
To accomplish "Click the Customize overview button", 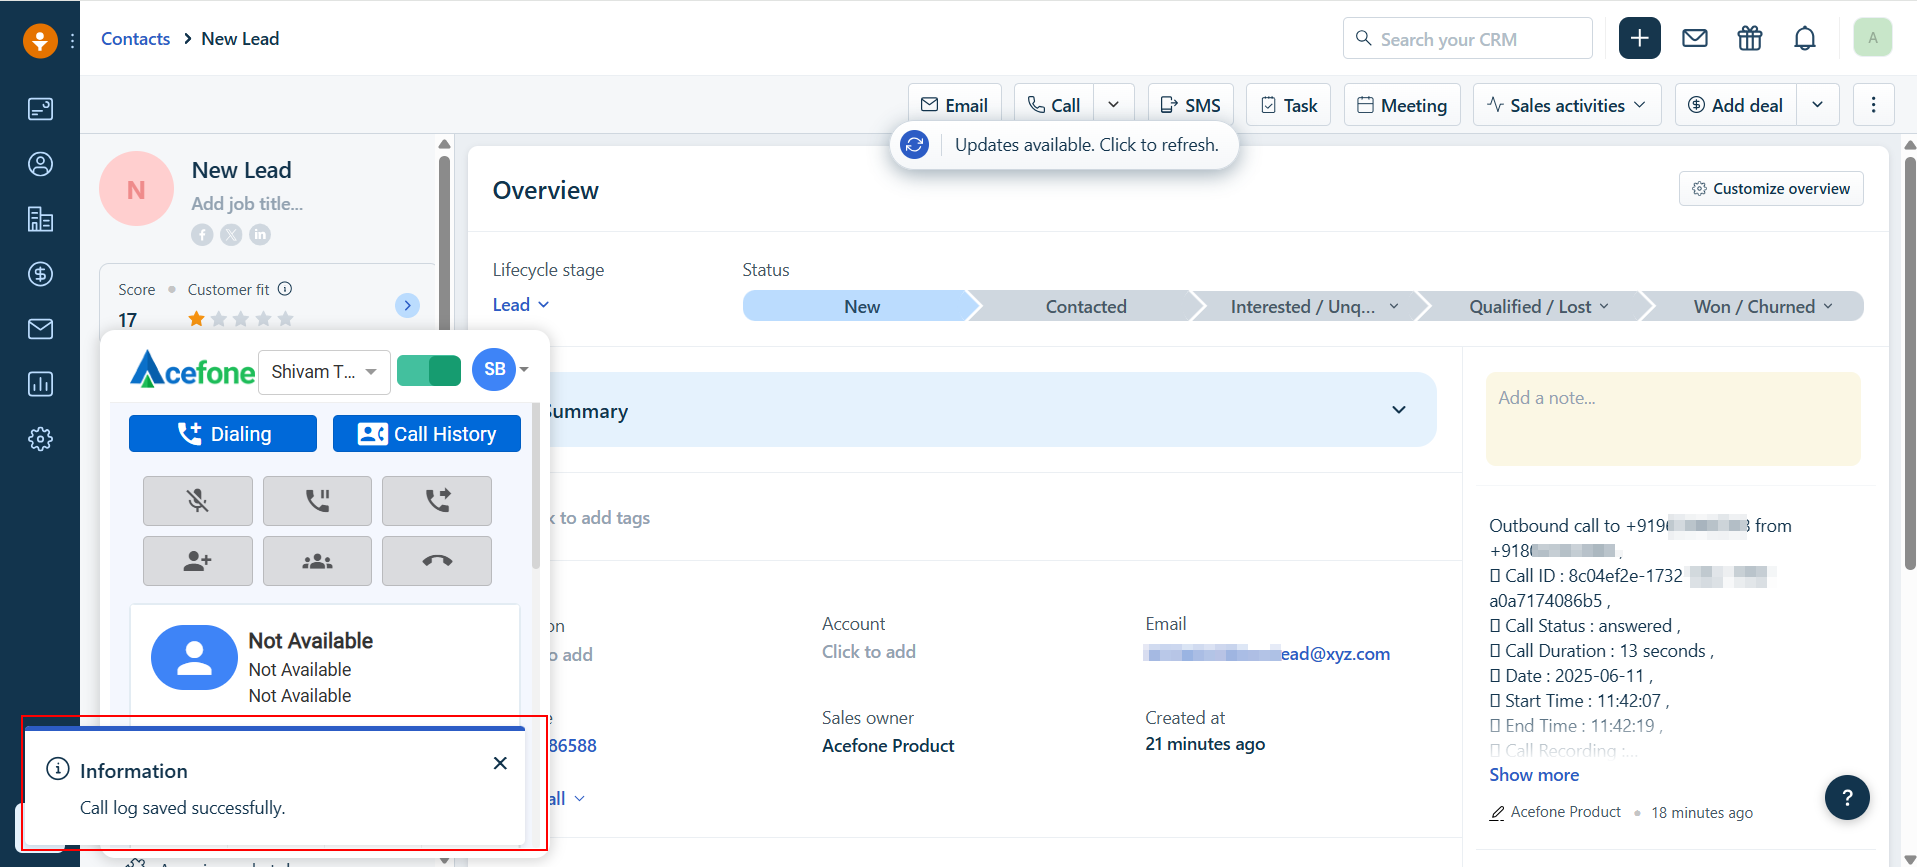I will [1771, 189].
